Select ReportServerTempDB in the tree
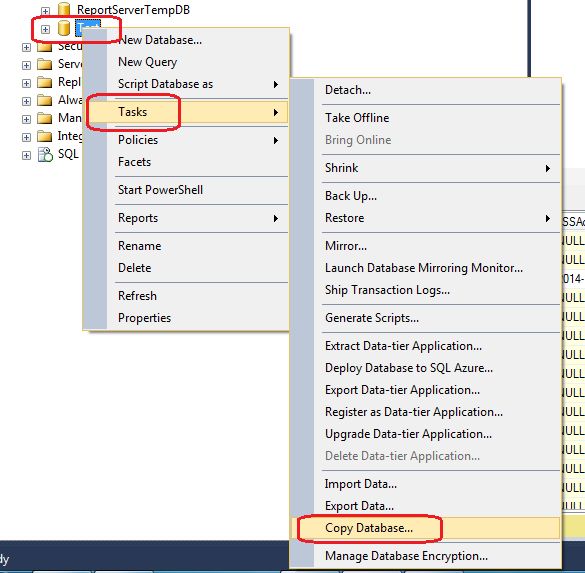The height and width of the screenshot is (573, 585). (133, 9)
